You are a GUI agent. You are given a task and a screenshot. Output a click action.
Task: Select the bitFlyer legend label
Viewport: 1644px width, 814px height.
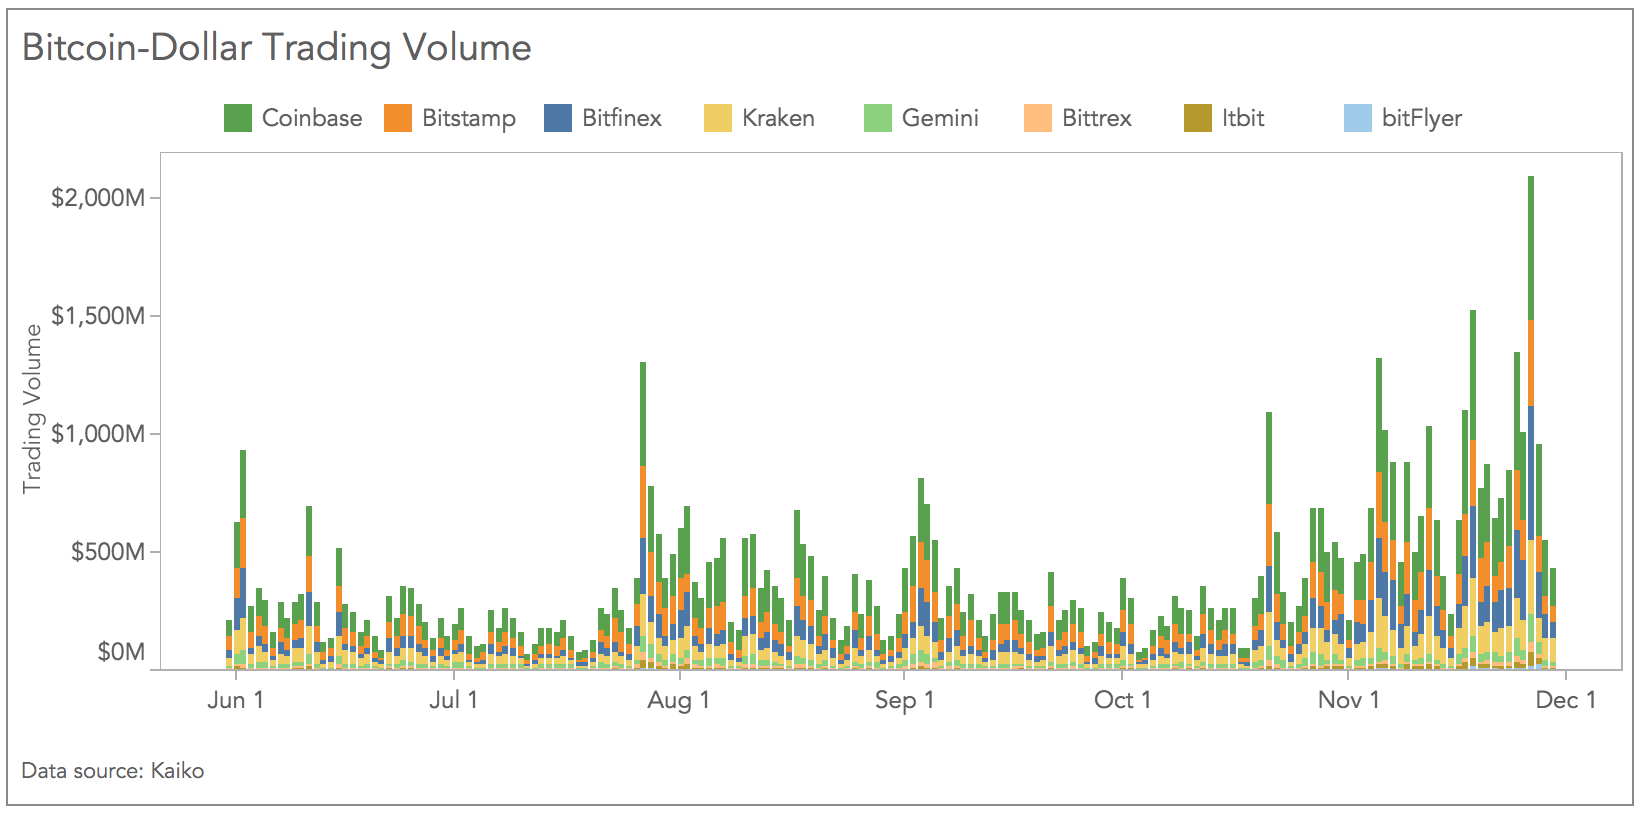[x=1422, y=119]
